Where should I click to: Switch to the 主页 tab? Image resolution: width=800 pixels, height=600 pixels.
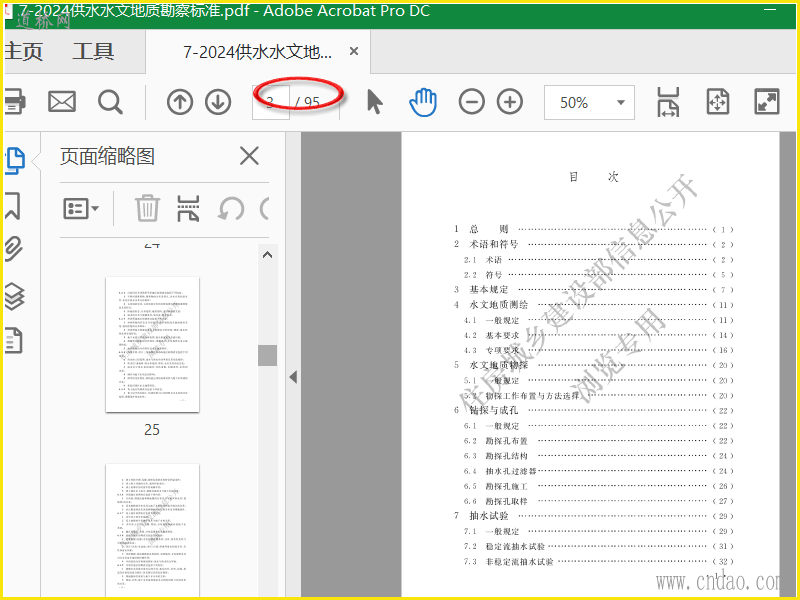point(24,52)
